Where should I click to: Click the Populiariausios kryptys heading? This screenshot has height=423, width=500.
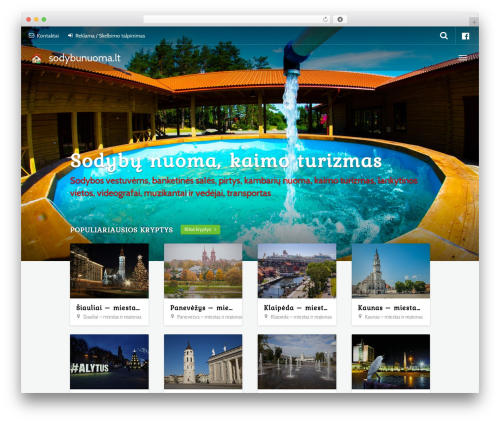(122, 230)
